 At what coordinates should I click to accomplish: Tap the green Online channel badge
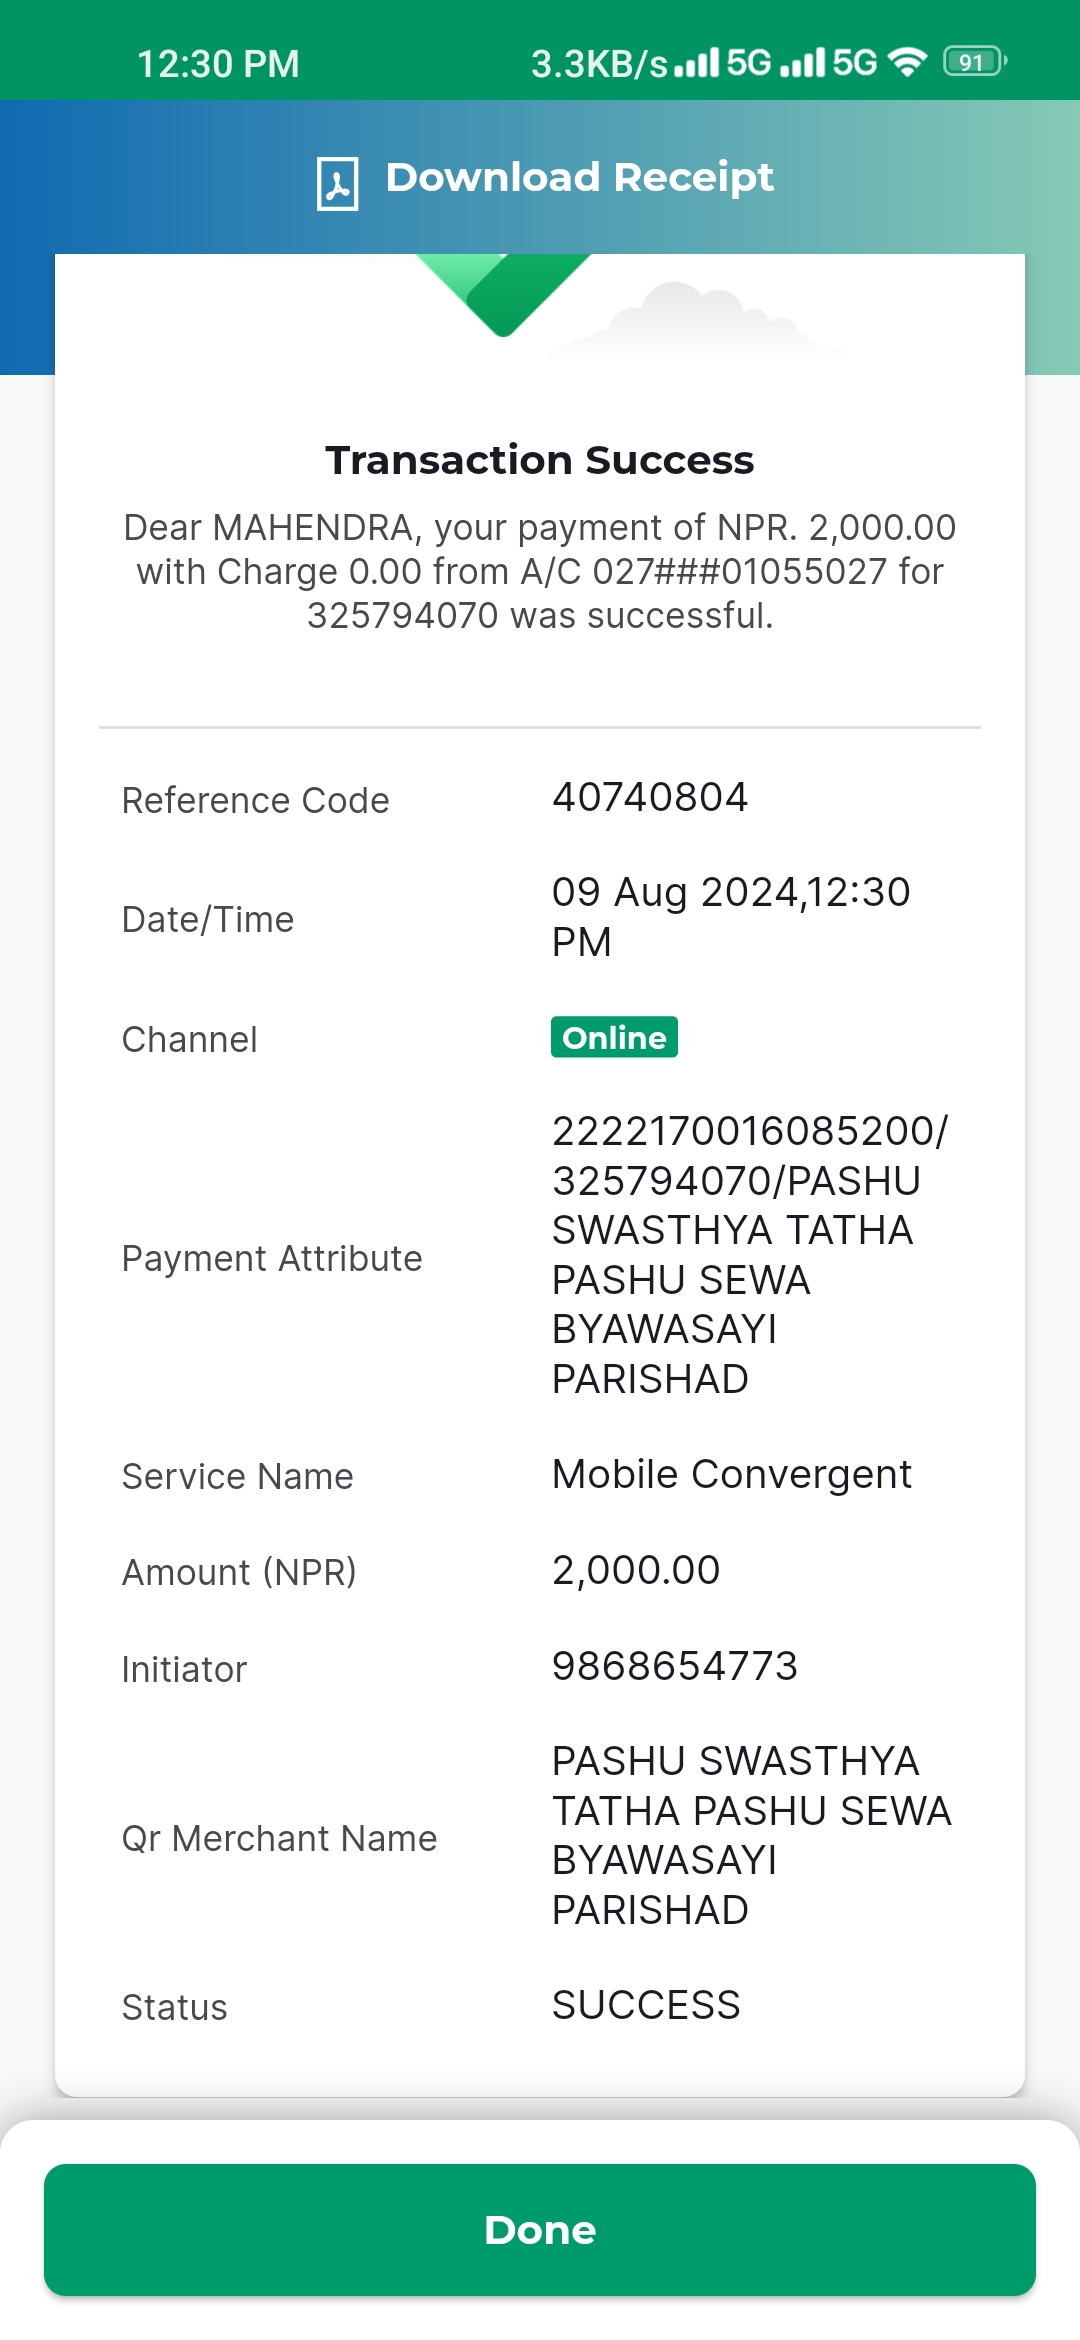coord(614,1037)
